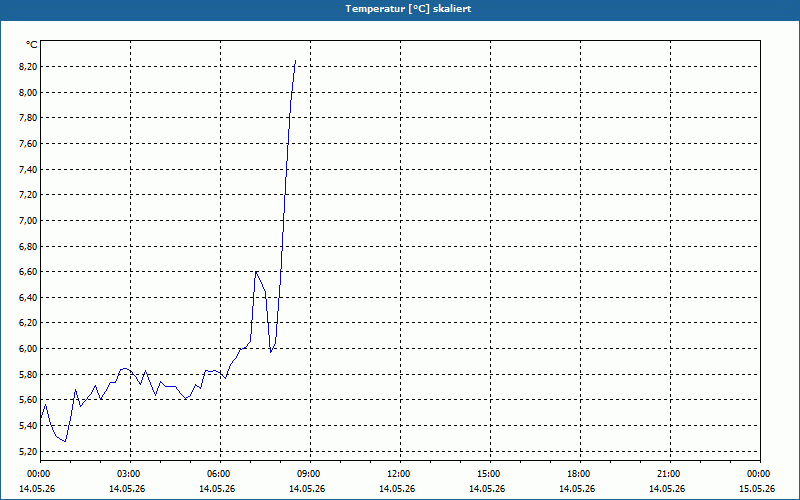Click the 7,60 y-axis value
The height and width of the screenshot is (500, 800).
click(28, 144)
